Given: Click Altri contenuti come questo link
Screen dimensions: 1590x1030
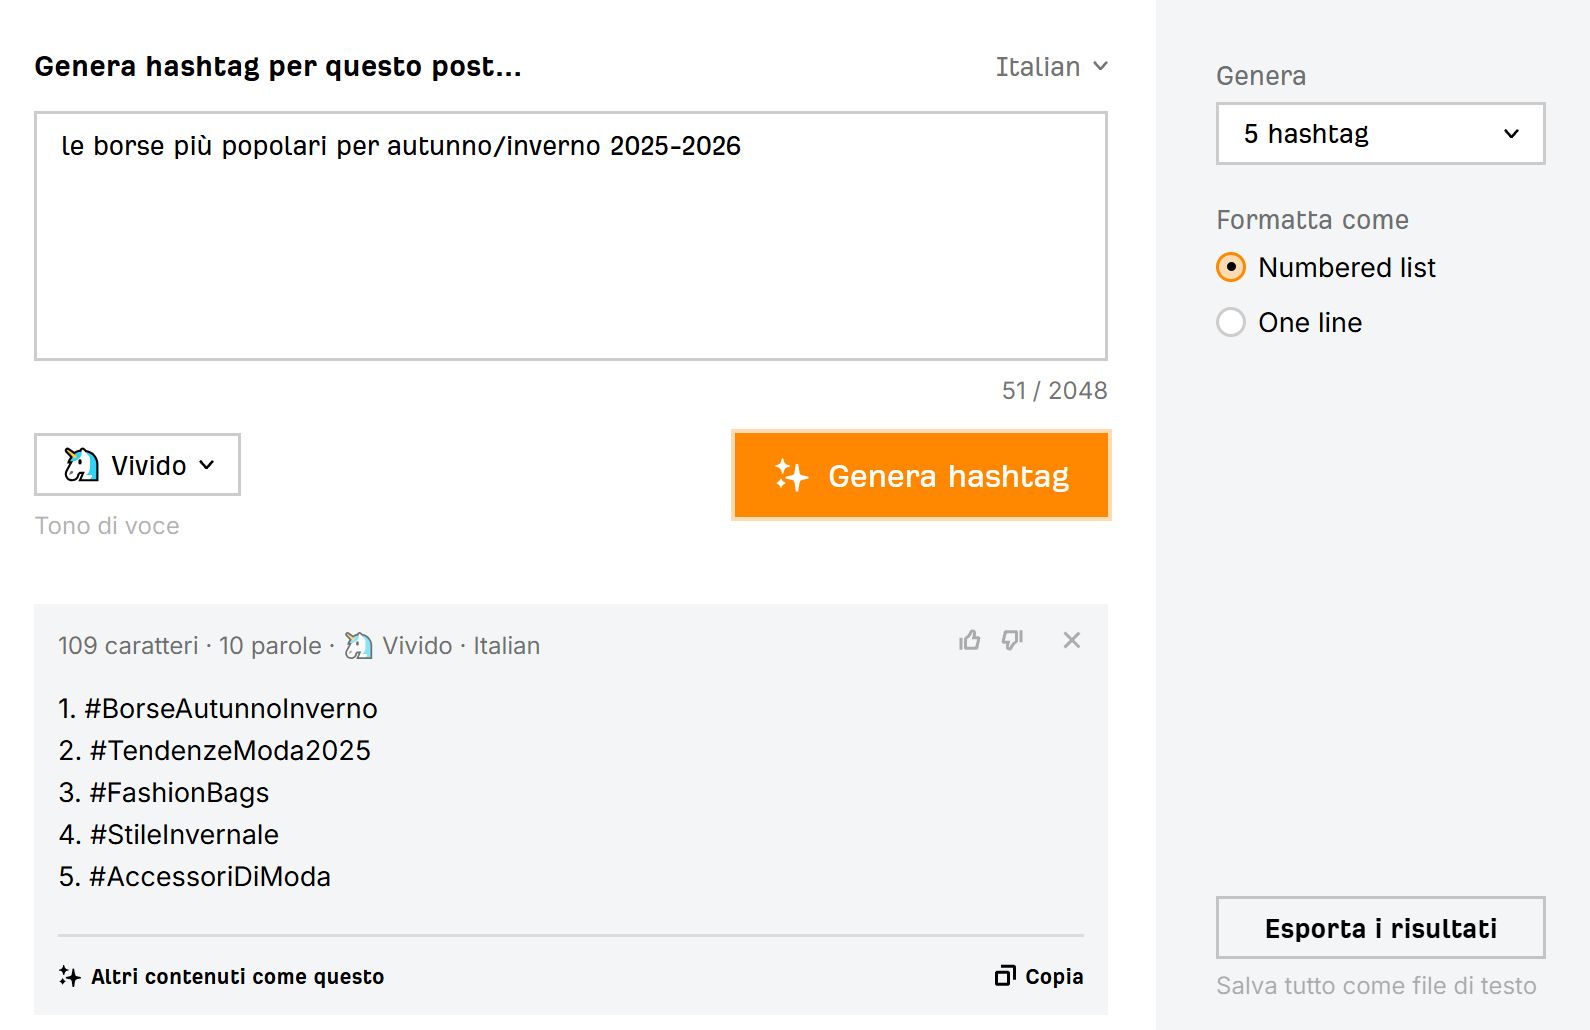Looking at the screenshot, I should point(237,976).
